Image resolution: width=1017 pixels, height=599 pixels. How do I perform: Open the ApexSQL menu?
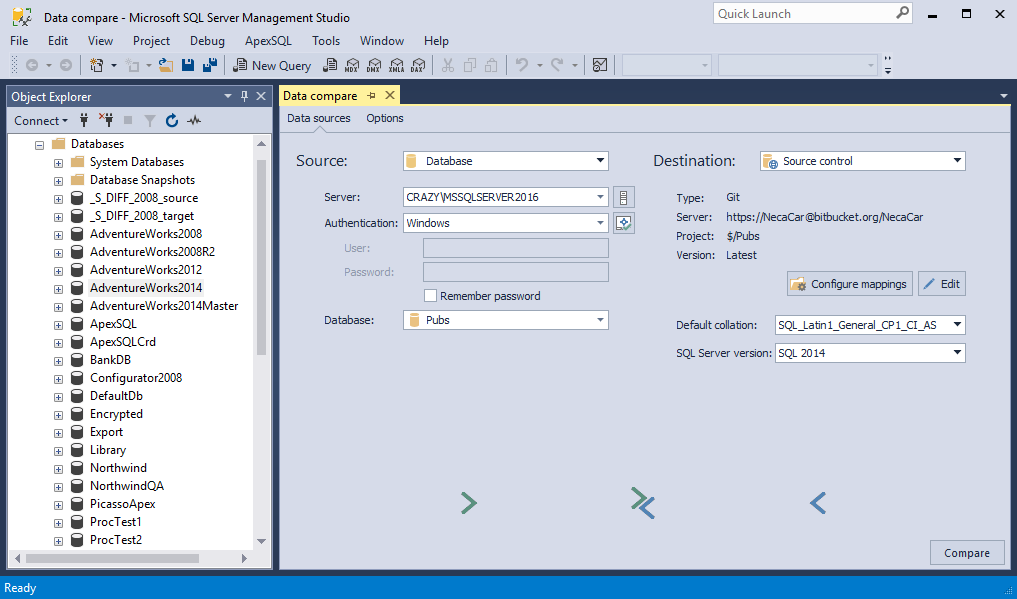coord(269,41)
